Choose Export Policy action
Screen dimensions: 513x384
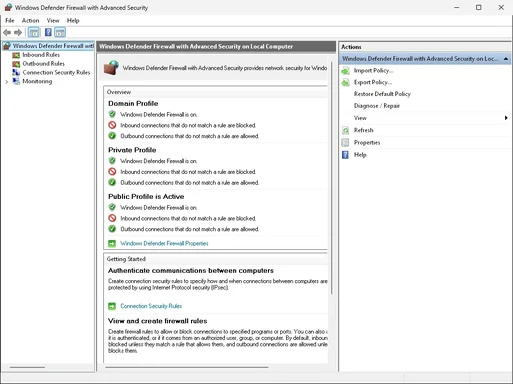click(x=373, y=82)
